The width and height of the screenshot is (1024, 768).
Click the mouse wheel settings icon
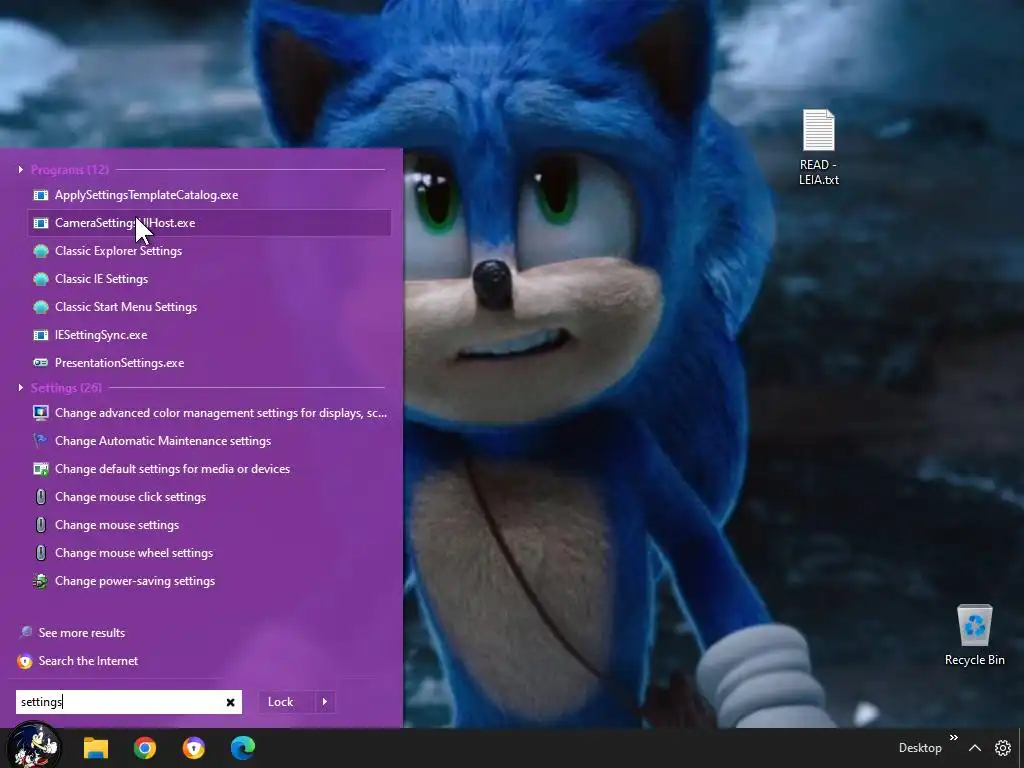coord(40,553)
